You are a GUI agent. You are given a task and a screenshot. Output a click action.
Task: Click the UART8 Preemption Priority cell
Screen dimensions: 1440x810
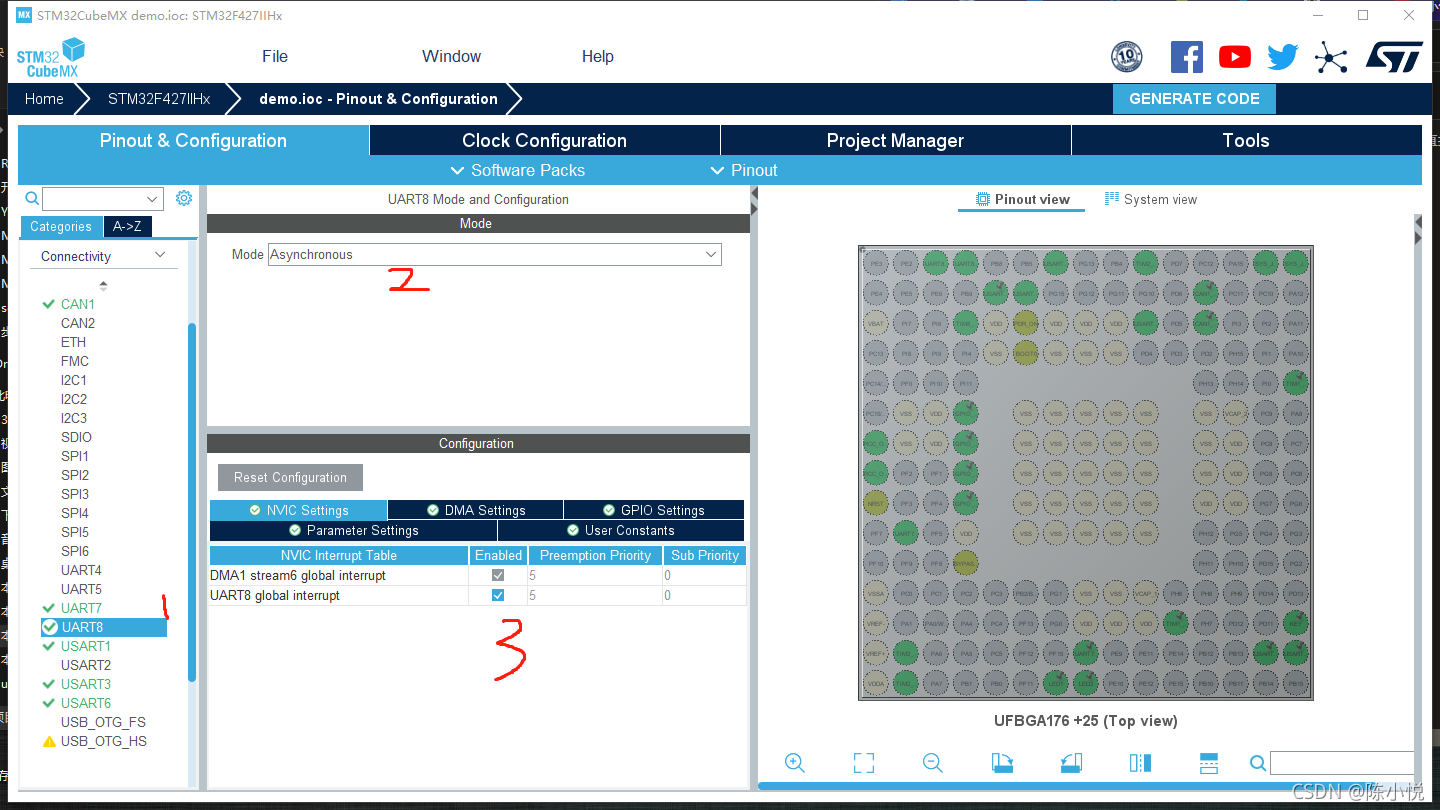595,595
